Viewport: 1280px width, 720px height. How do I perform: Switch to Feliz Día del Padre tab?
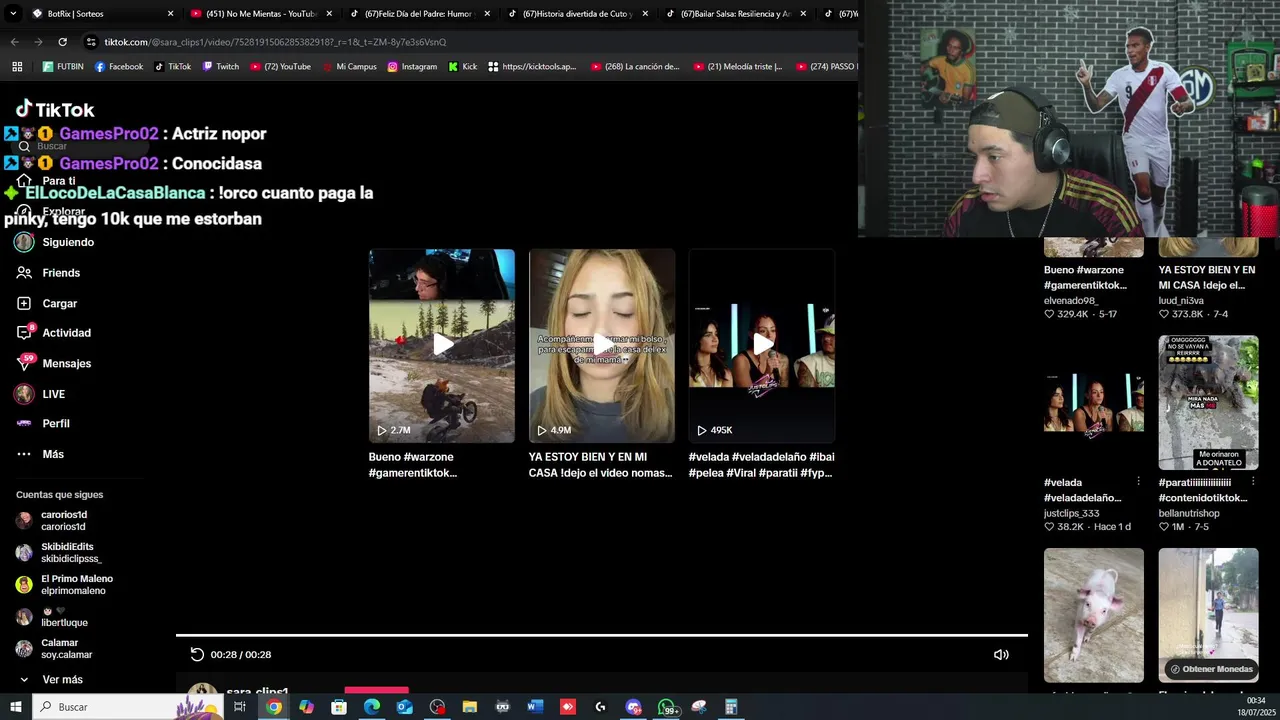coord(419,14)
